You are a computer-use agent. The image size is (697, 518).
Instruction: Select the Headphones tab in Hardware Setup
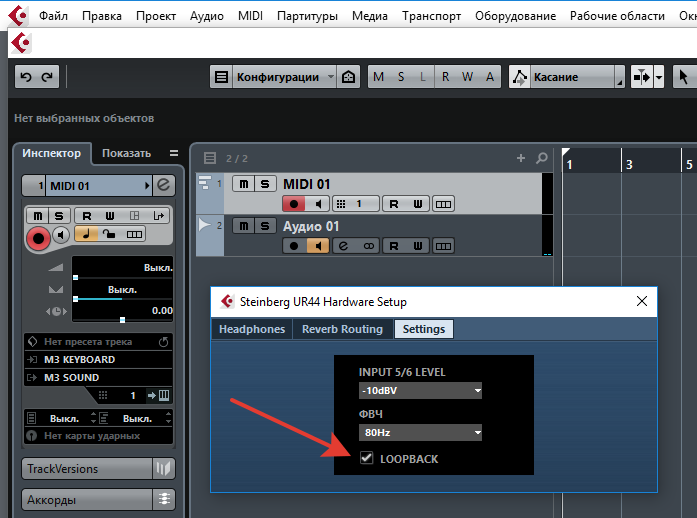coord(252,329)
